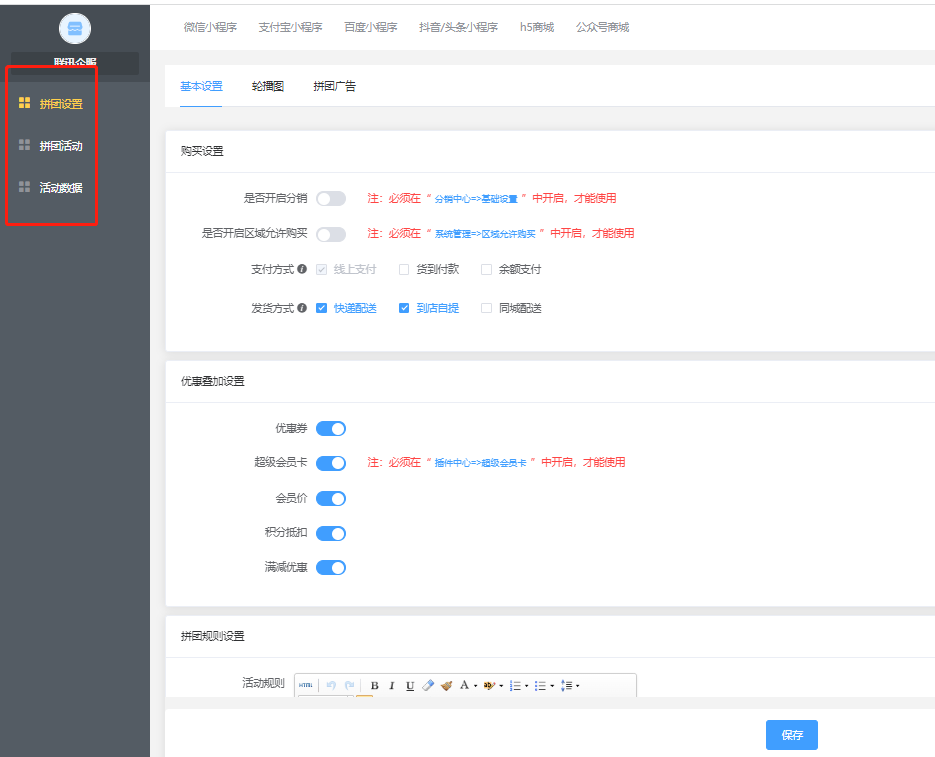Screen dimensions: 935x757
Task: Uncheck the 快递配送 checkbox
Action: tap(321, 308)
